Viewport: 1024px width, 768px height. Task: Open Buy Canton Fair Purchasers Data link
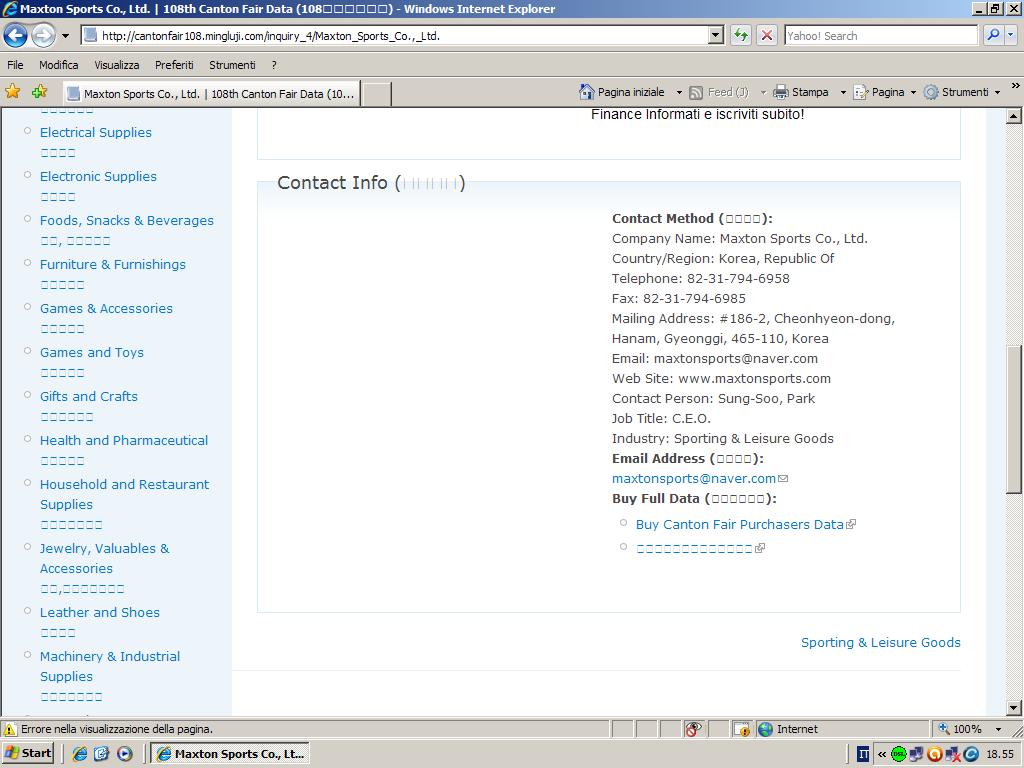pyautogui.click(x=739, y=524)
